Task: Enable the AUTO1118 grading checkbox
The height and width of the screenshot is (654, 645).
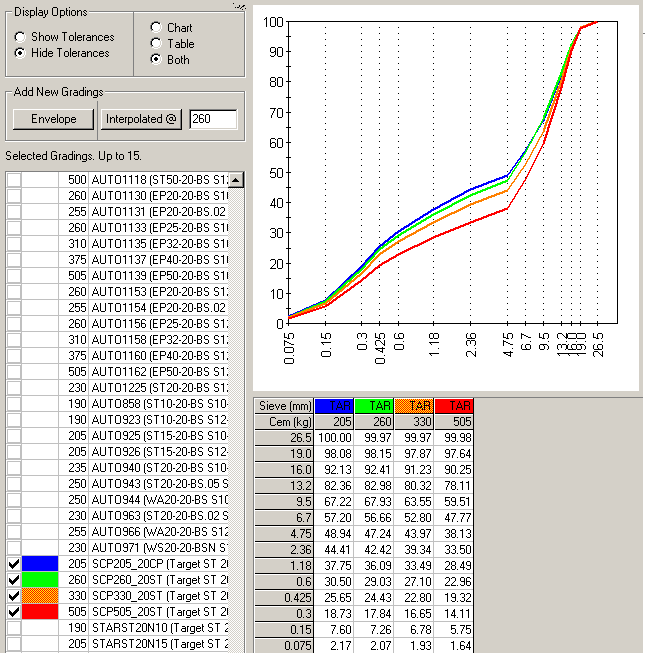Action: tap(14, 180)
